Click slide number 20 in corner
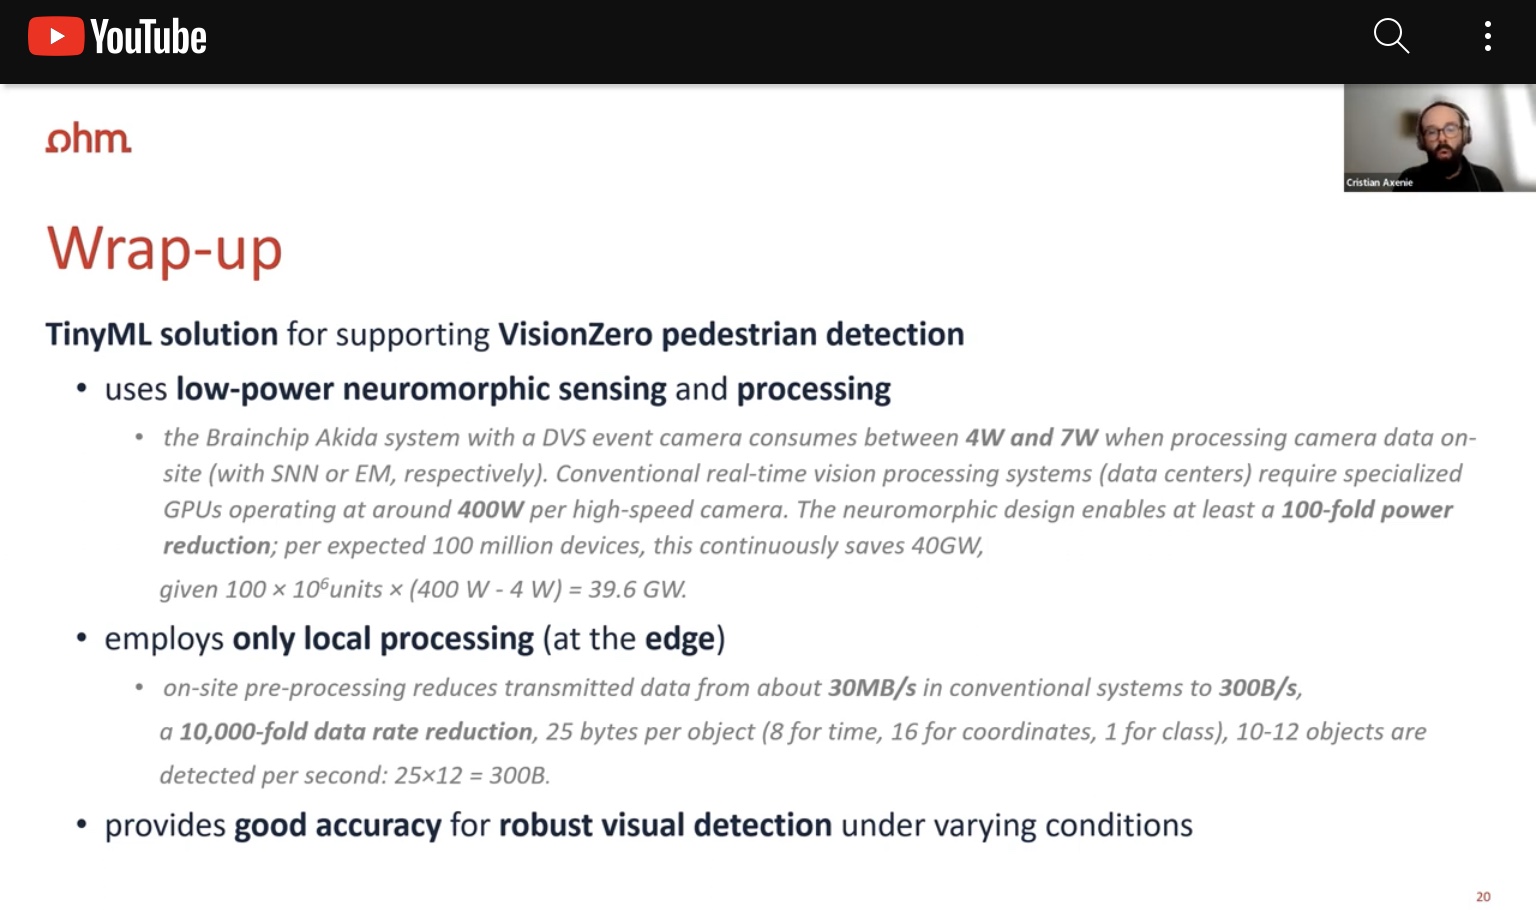Screen dimensions: 1536x910 (x=1483, y=896)
